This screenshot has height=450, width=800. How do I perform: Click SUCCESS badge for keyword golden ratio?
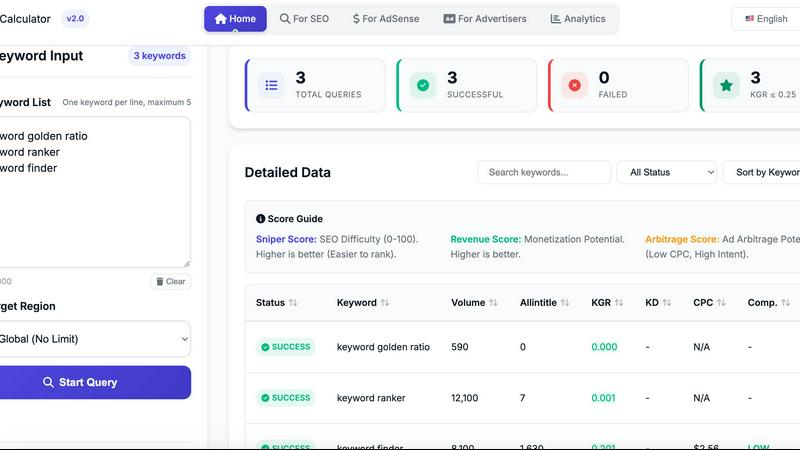(286, 347)
